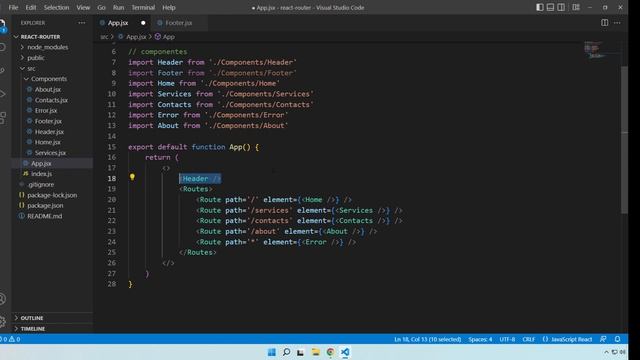The image size is (640, 360).
Task: Click the code minimap preview
Action: (594, 50)
